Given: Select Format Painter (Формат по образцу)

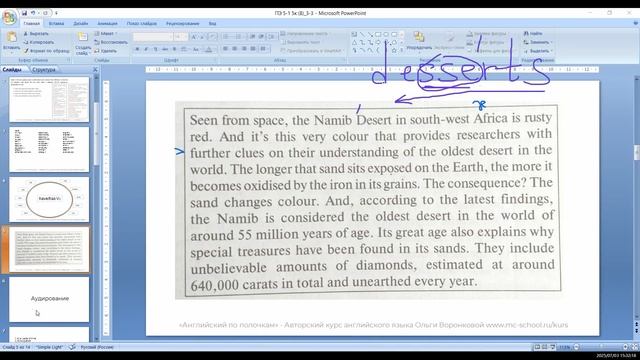Looking at the screenshot, I should pyautogui.click(x=46, y=51).
